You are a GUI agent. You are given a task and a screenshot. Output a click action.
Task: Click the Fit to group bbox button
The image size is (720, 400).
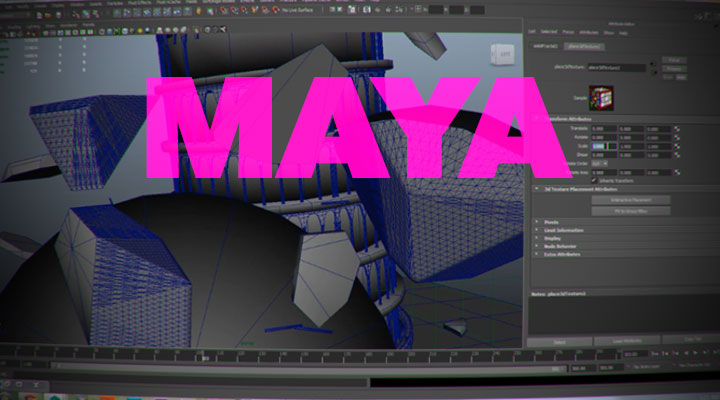tap(631, 211)
